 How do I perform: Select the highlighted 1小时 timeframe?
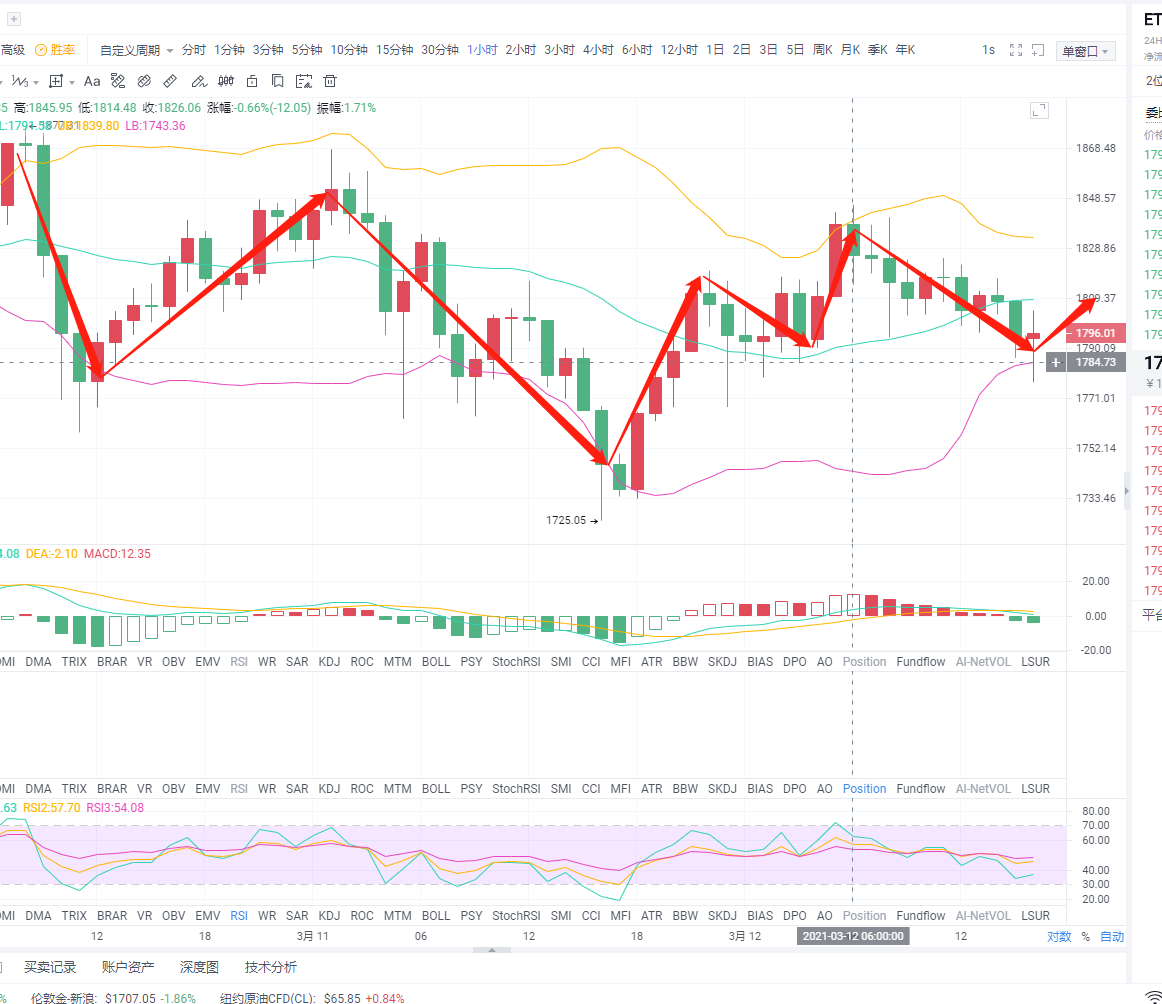482,50
